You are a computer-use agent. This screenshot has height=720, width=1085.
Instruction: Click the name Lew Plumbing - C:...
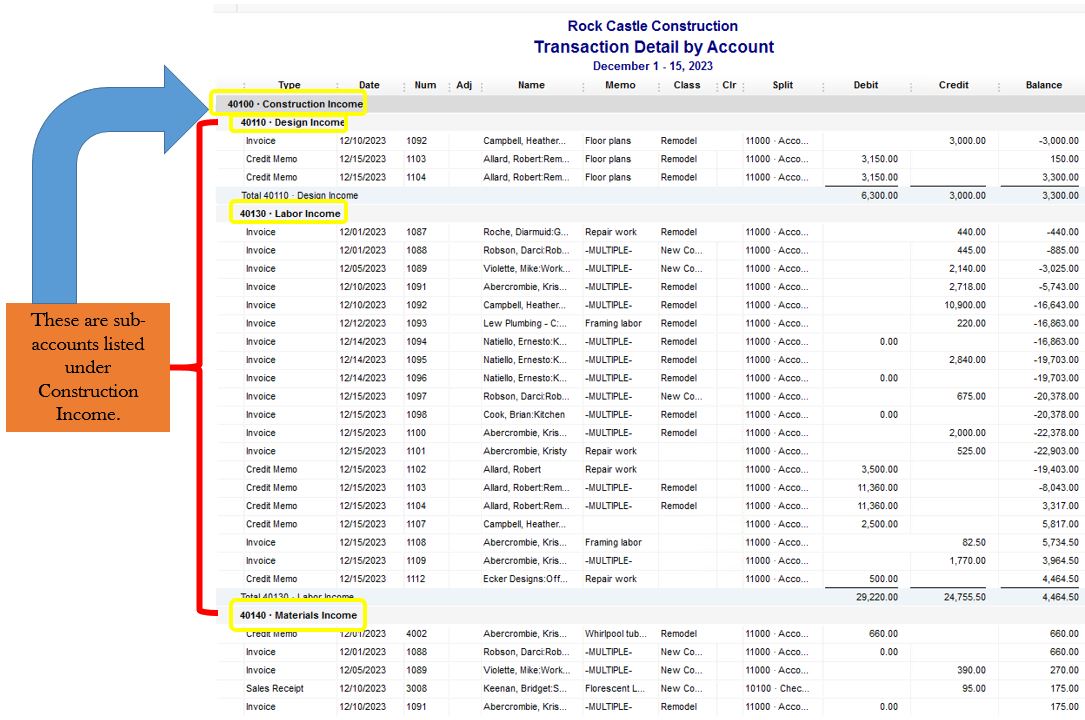[525, 324]
